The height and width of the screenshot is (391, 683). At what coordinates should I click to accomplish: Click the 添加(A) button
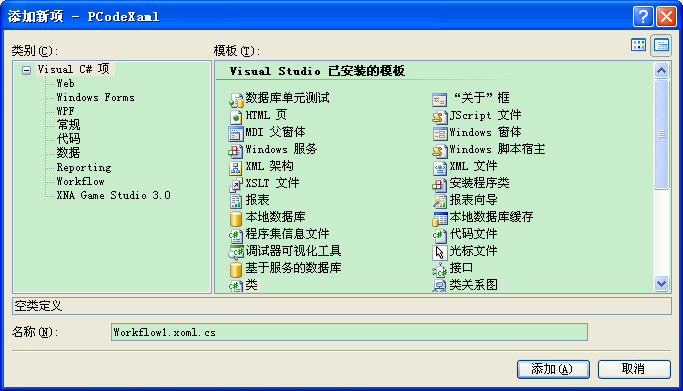tap(553, 369)
